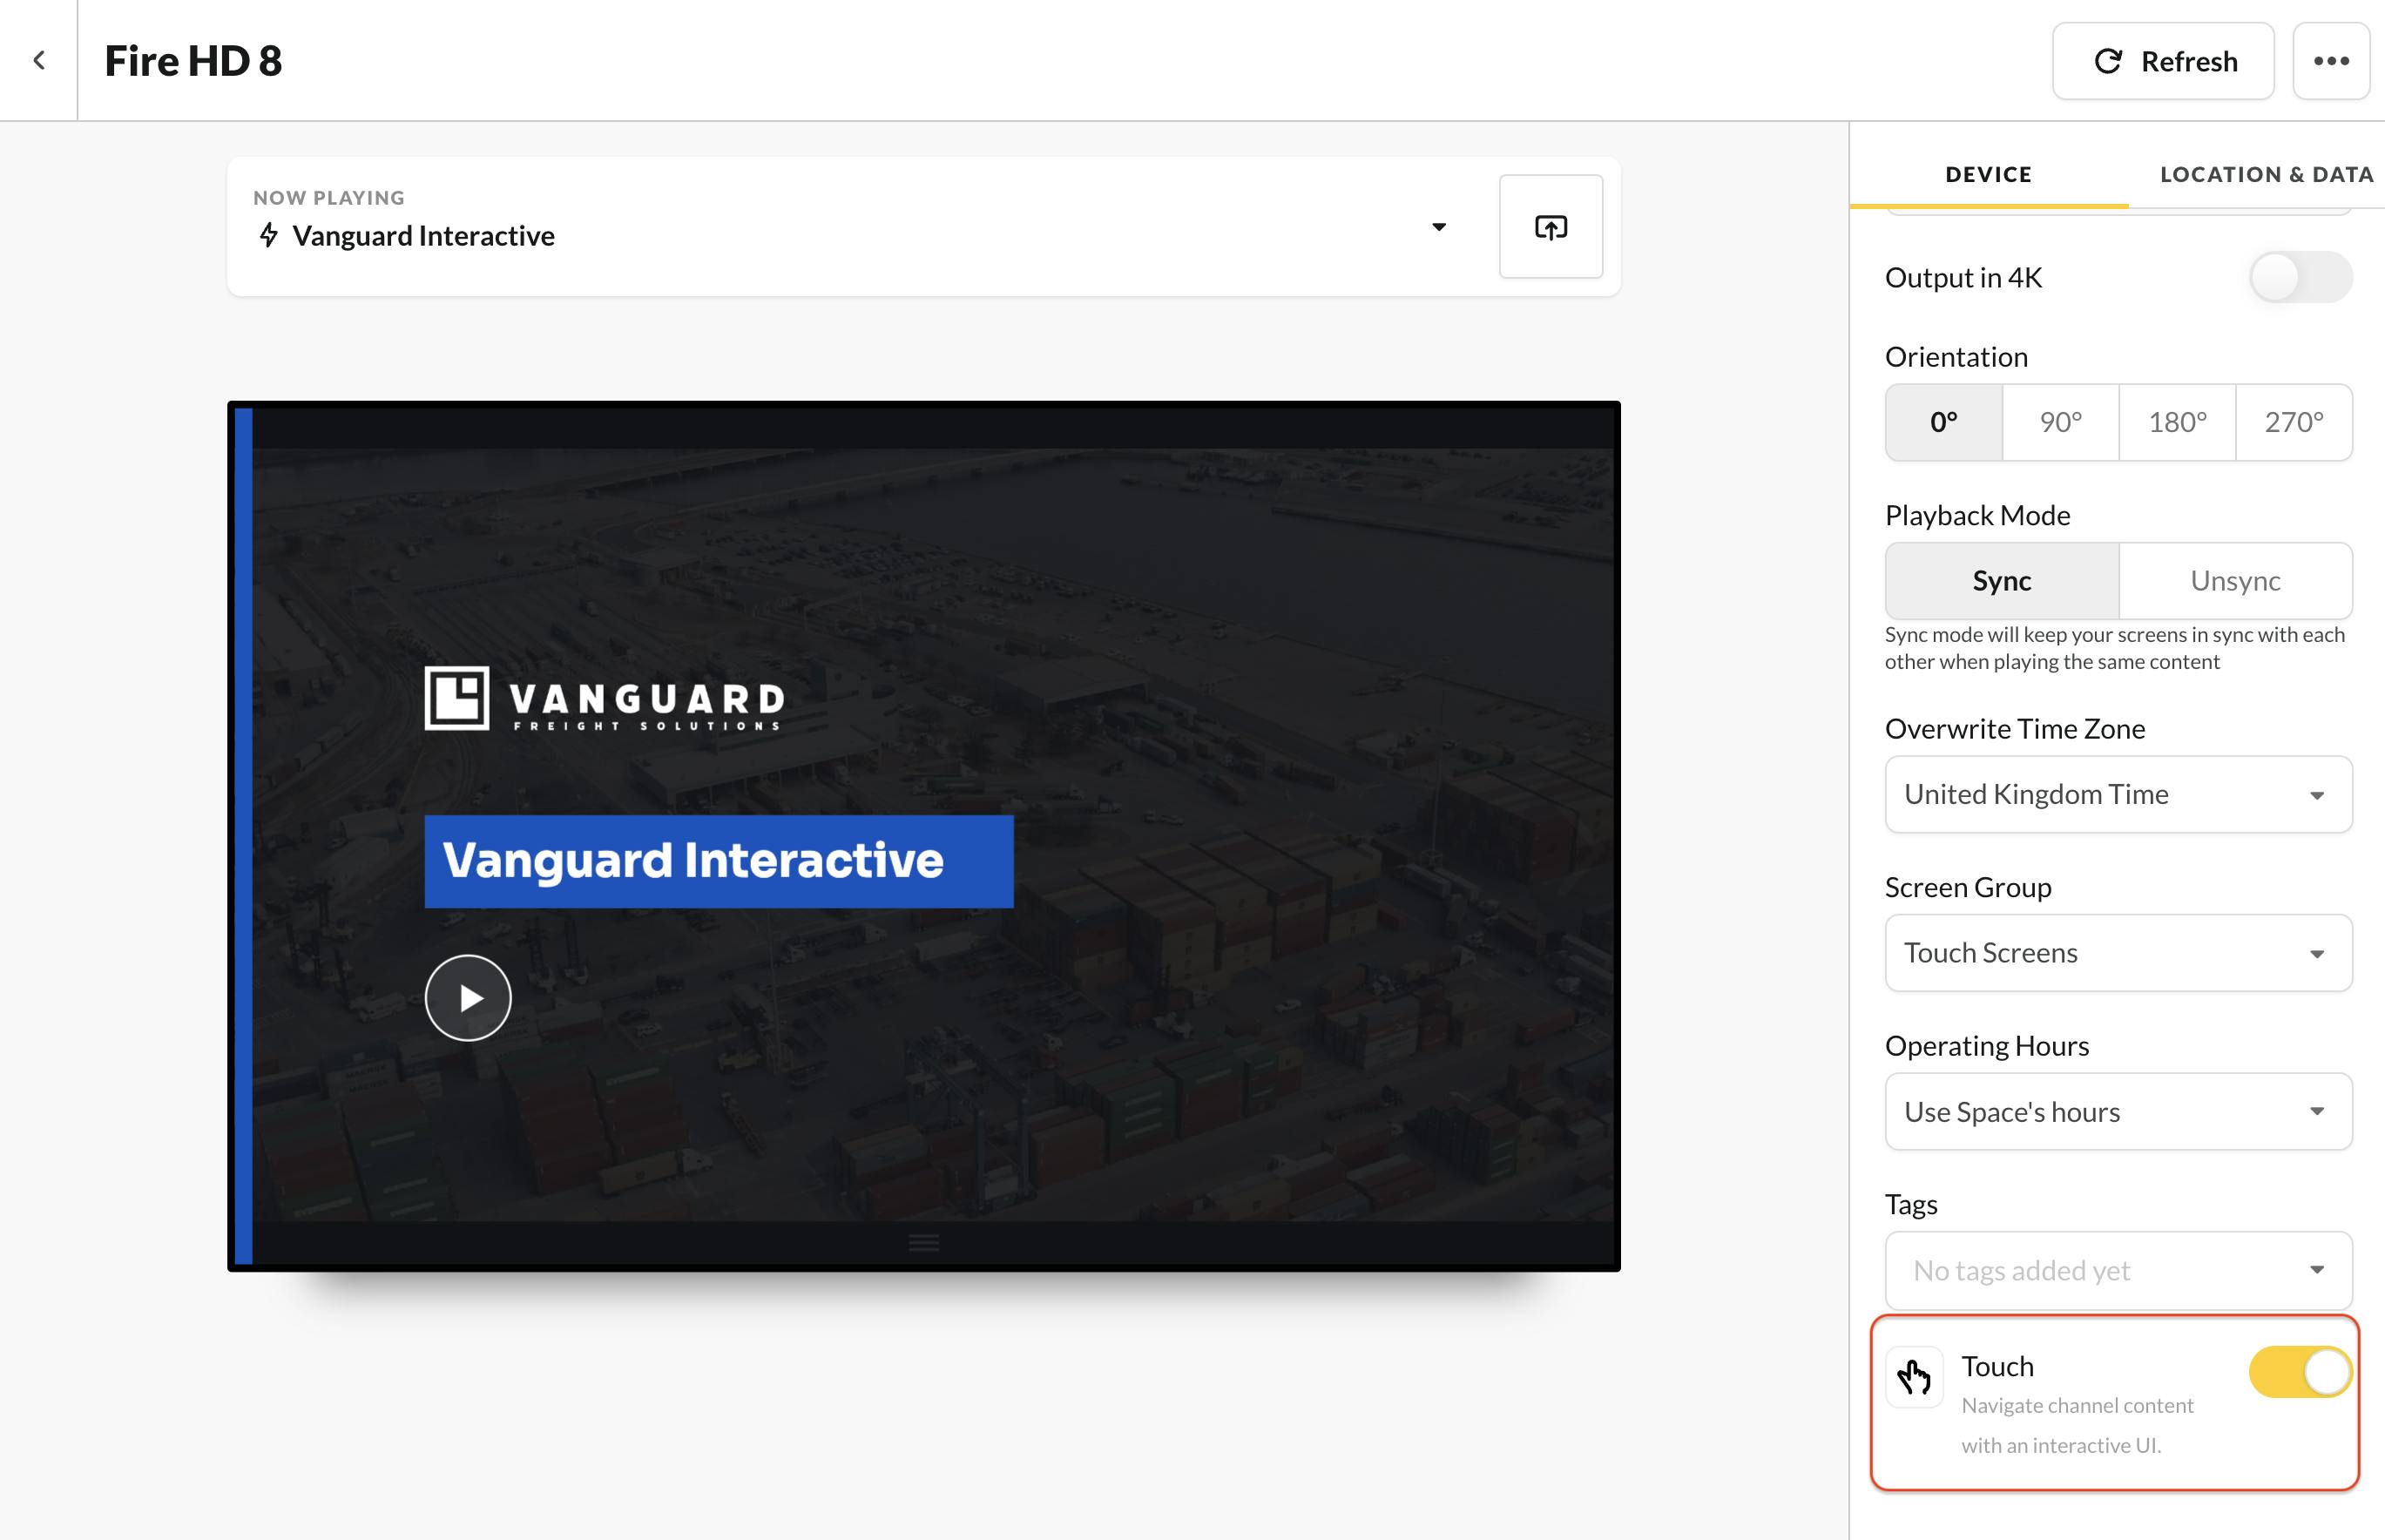Image resolution: width=2385 pixels, height=1540 pixels.
Task: Choose Unsync playback mode
Action: 2236,581
